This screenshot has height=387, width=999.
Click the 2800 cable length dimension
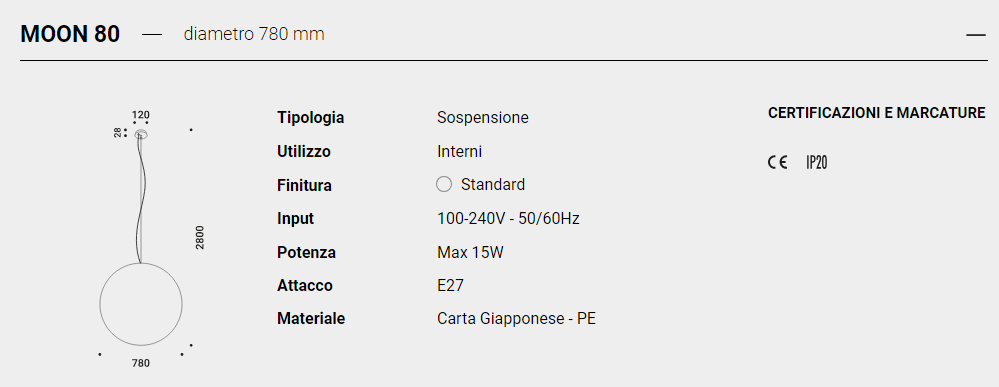pos(200,237)
